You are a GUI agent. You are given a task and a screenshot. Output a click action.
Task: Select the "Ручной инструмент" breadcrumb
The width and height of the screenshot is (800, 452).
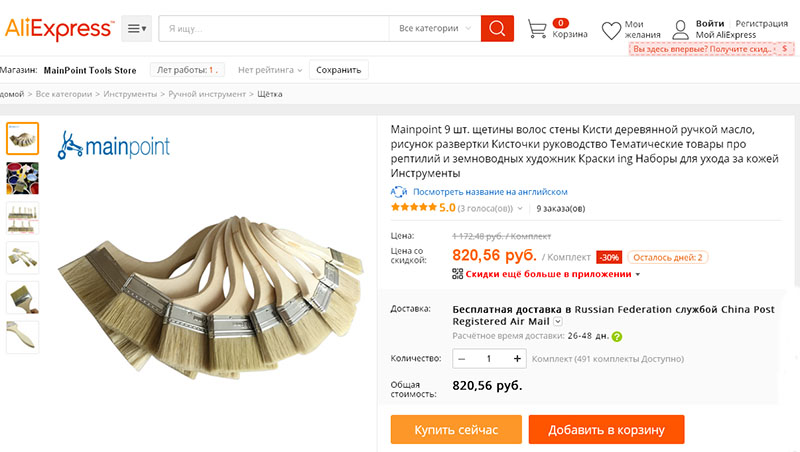207,94
